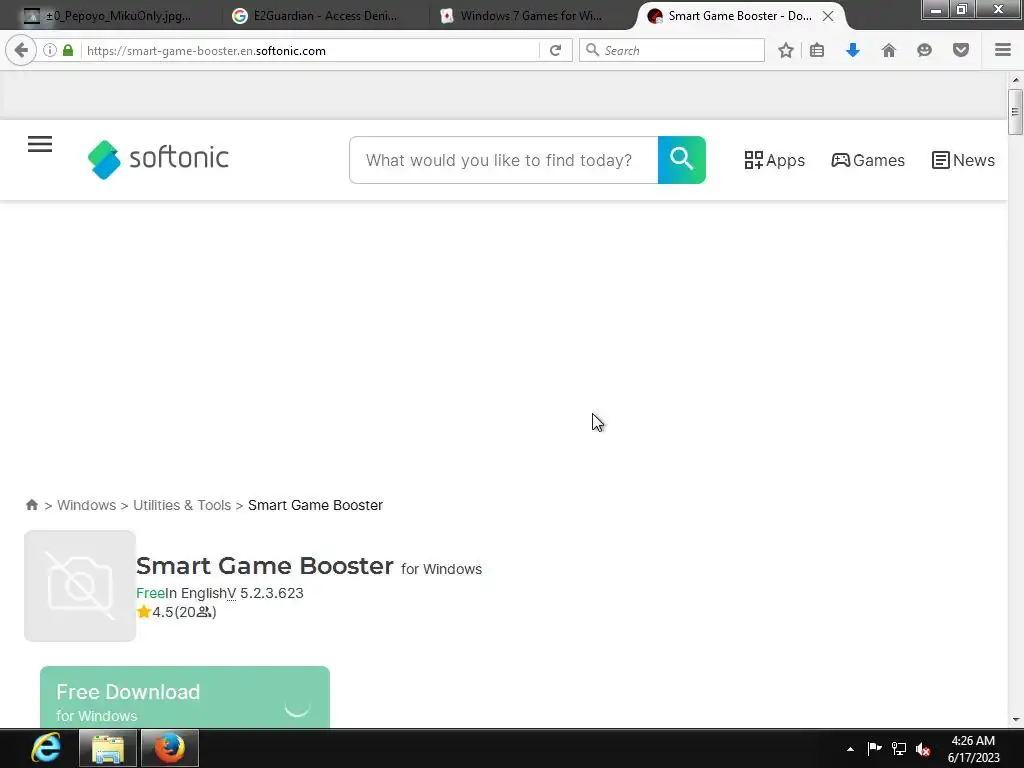Submit search with the magnifier button
This screenshot has height=768, width=1024.
[681, 160]
